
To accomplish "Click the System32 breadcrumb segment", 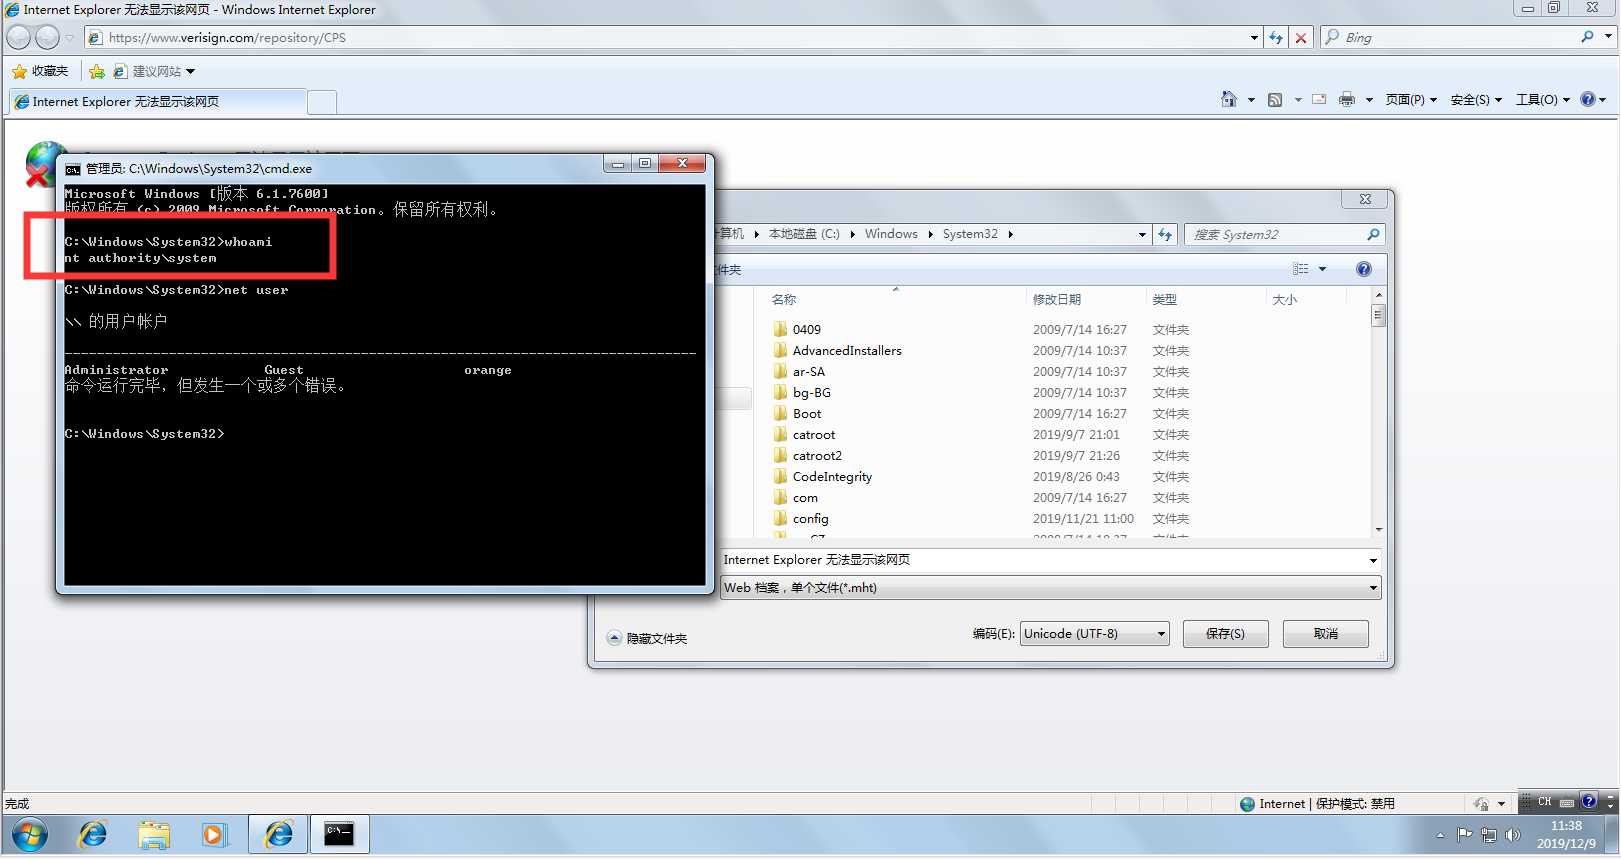I will pyautogui.click(x=970, y=234).
